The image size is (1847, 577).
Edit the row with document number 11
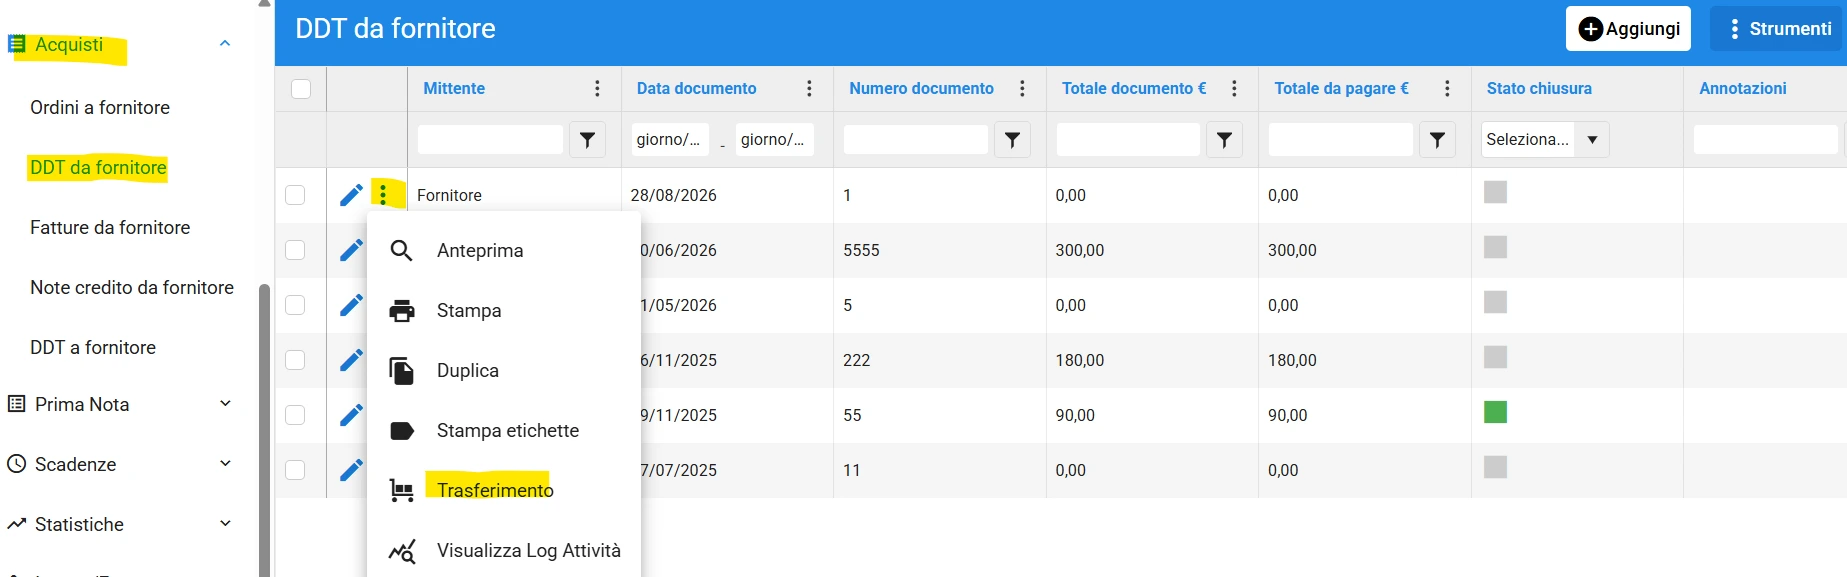pyautogui.click(x=351, y=470)
